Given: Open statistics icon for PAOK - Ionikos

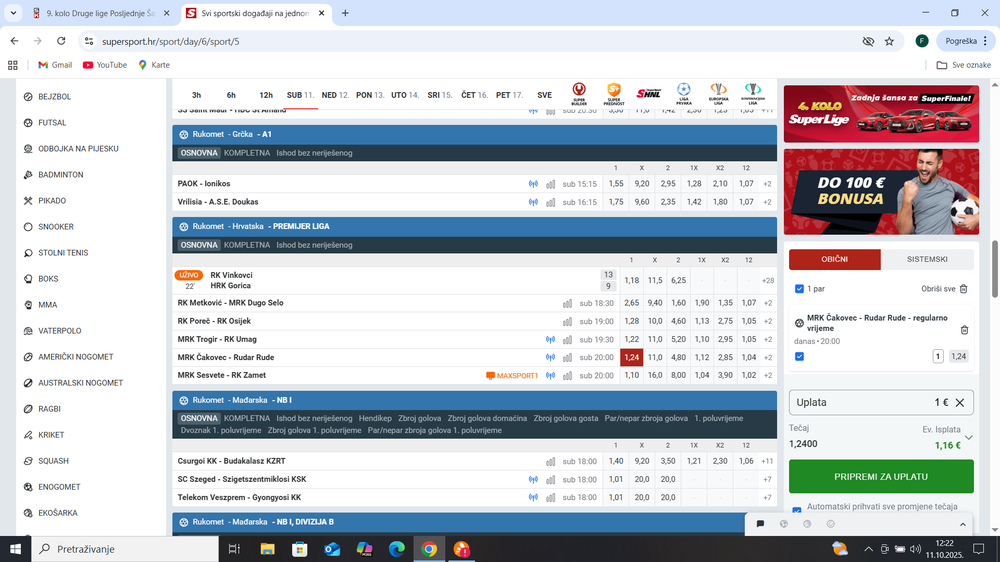Looking at the screenshot, I should (551, 184).
